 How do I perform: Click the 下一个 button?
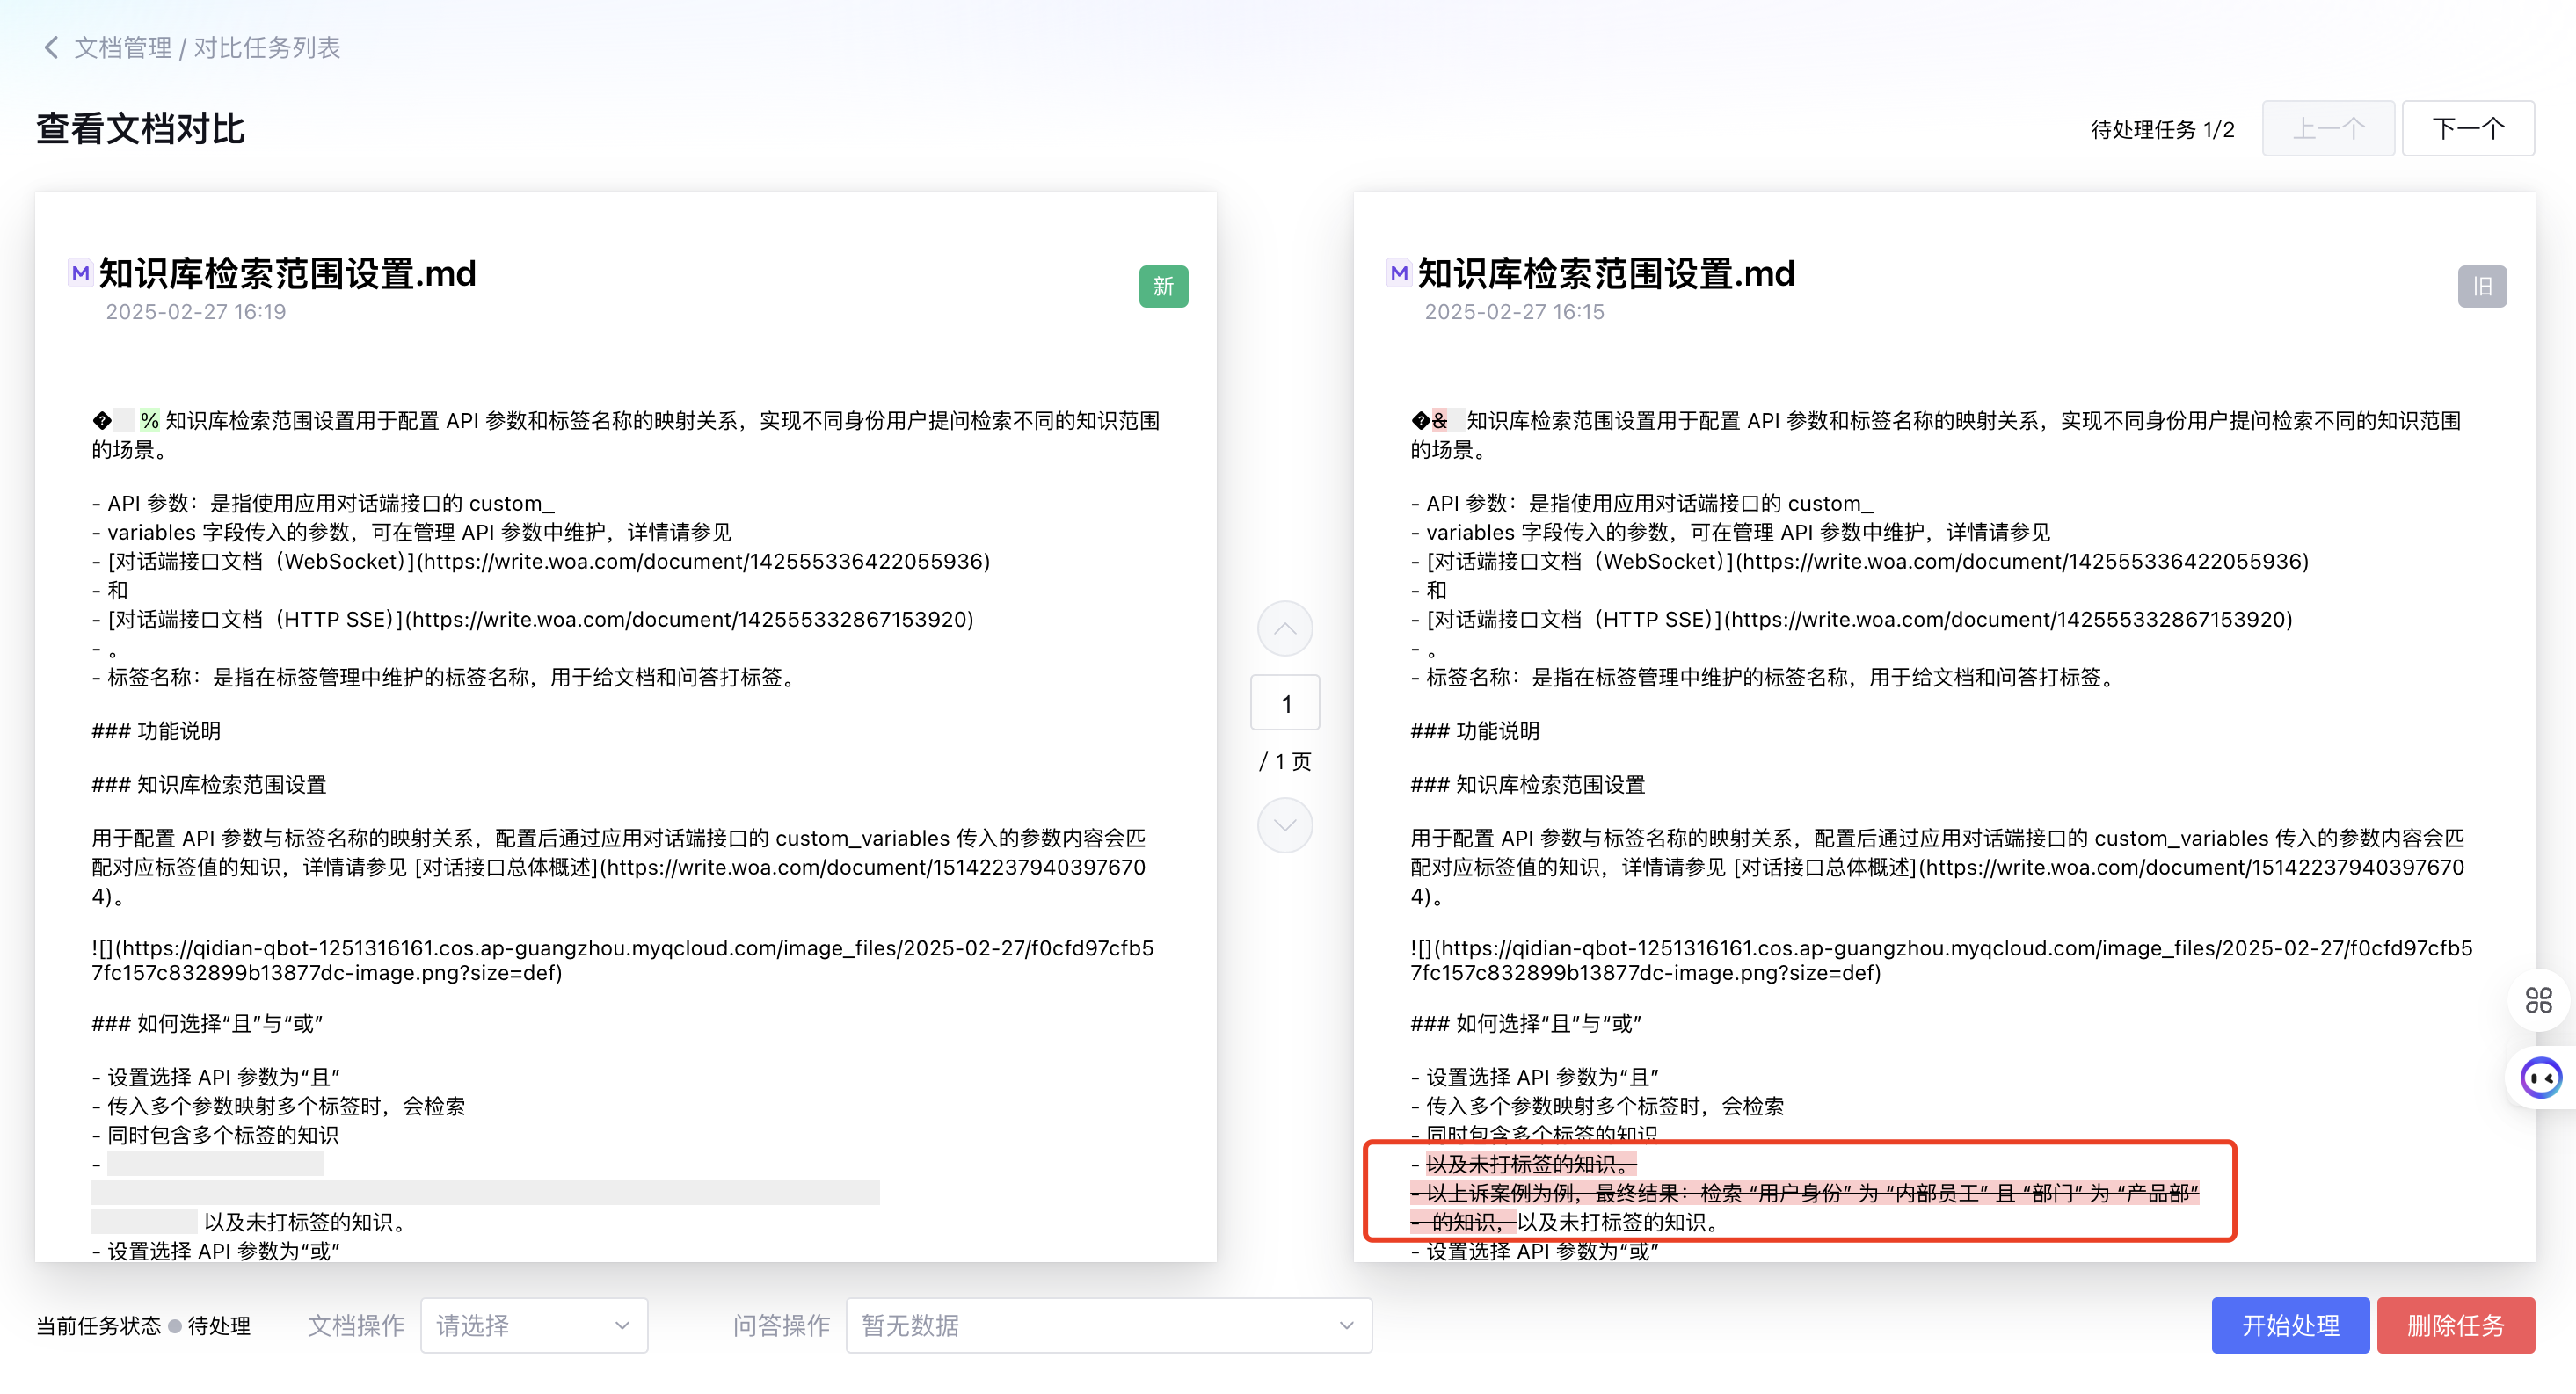(2467, 128)
